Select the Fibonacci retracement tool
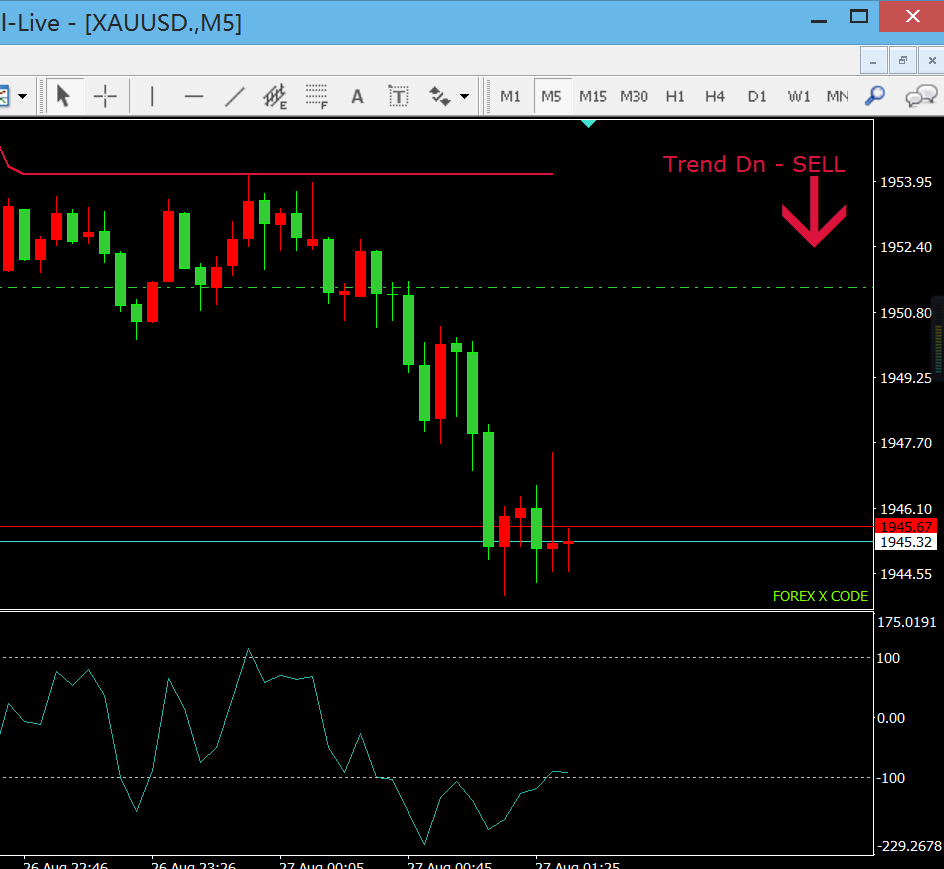944x869 pixels. pos(316,96)
